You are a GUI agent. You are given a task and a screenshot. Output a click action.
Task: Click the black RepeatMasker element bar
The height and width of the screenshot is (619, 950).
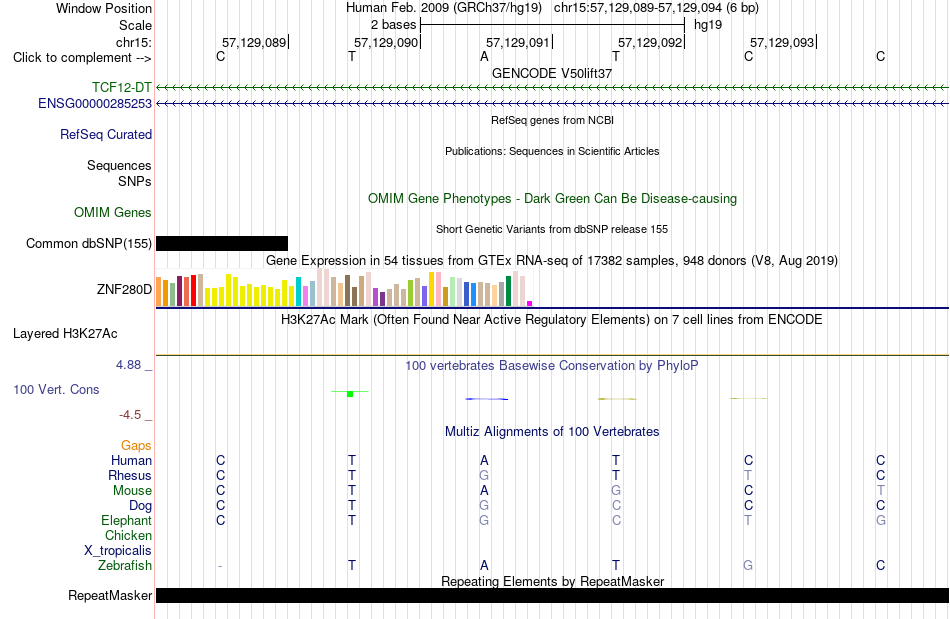pyautogui.click(x=553, y=595)
